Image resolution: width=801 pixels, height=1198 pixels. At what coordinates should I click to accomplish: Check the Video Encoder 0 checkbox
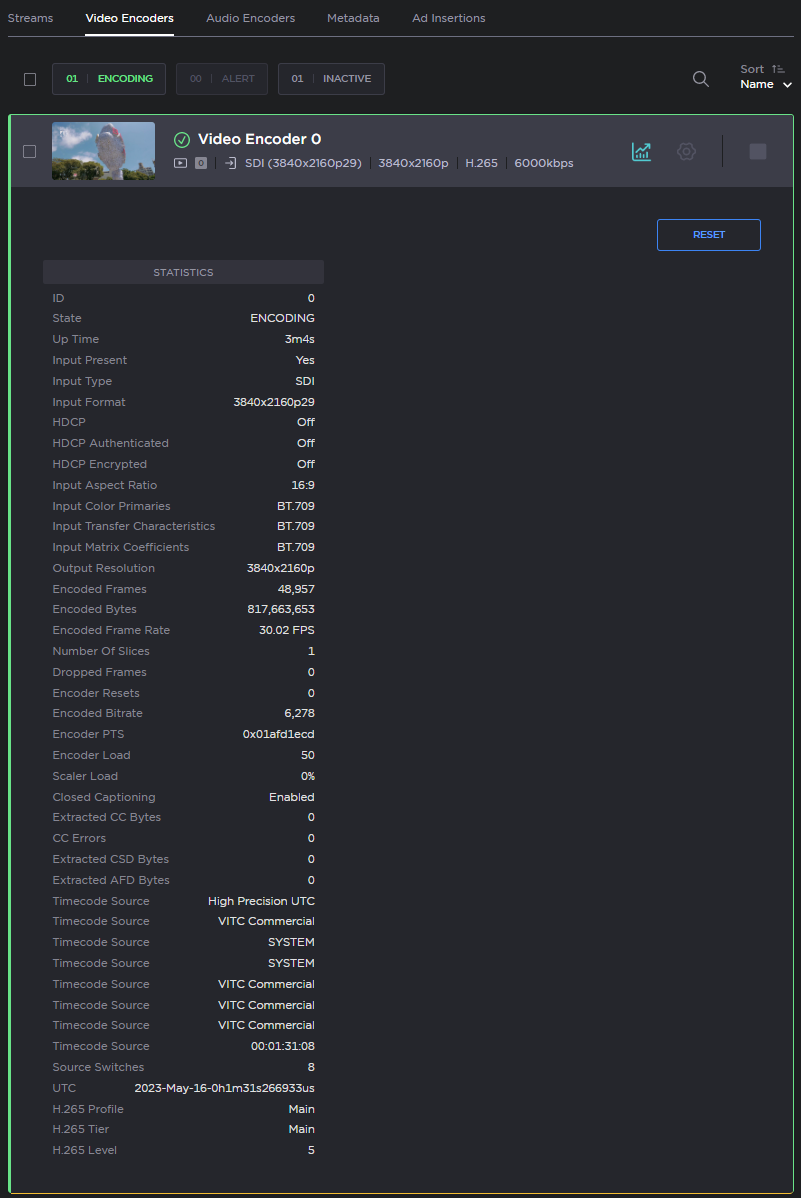tap(30, 151)
